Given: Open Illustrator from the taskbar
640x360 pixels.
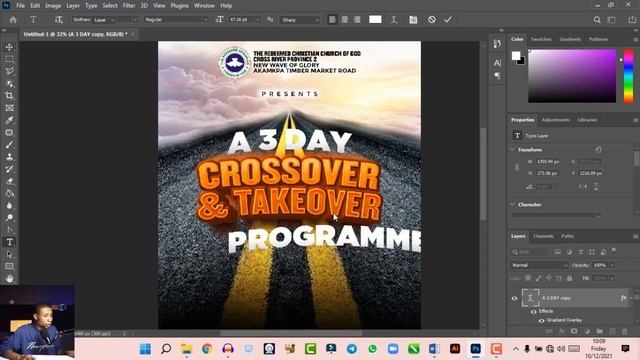Looking at the screenshot, I should coord(455,349).
